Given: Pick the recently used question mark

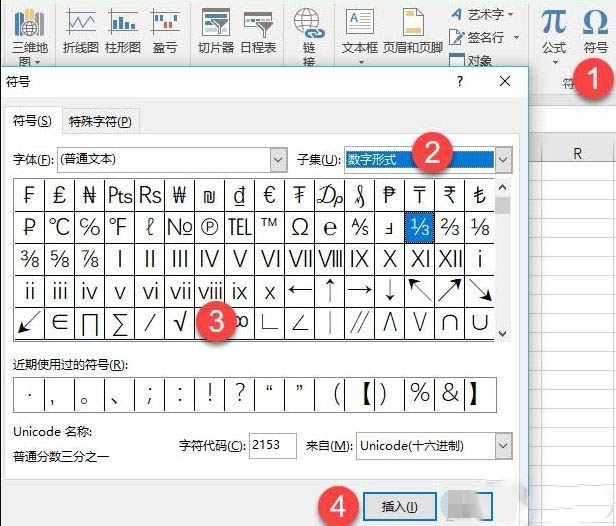Looking at the screenshot, I should 240,394.
